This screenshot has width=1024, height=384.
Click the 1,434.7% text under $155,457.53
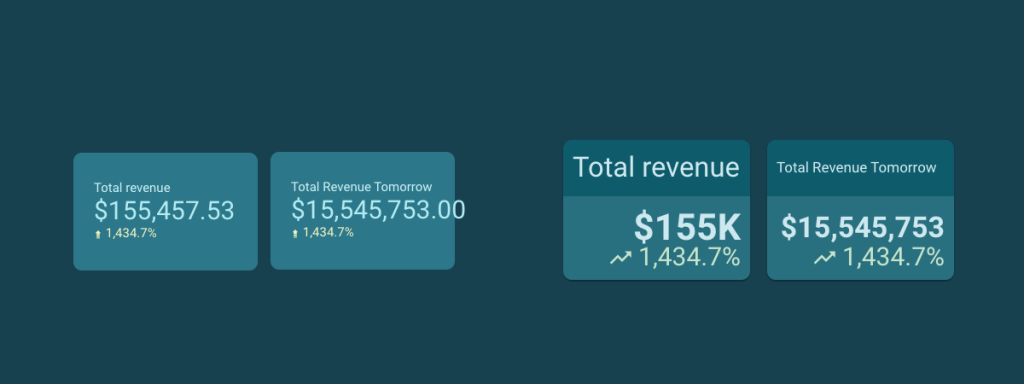[x=131, y=232]
